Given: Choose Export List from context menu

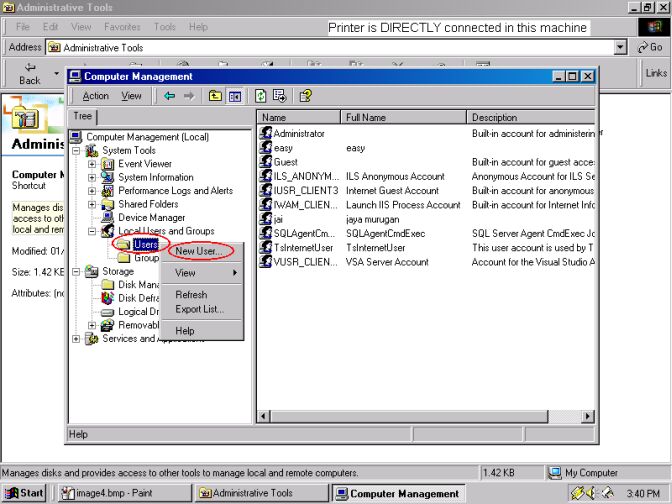Looking at the screenshot, I should (199, 309).
